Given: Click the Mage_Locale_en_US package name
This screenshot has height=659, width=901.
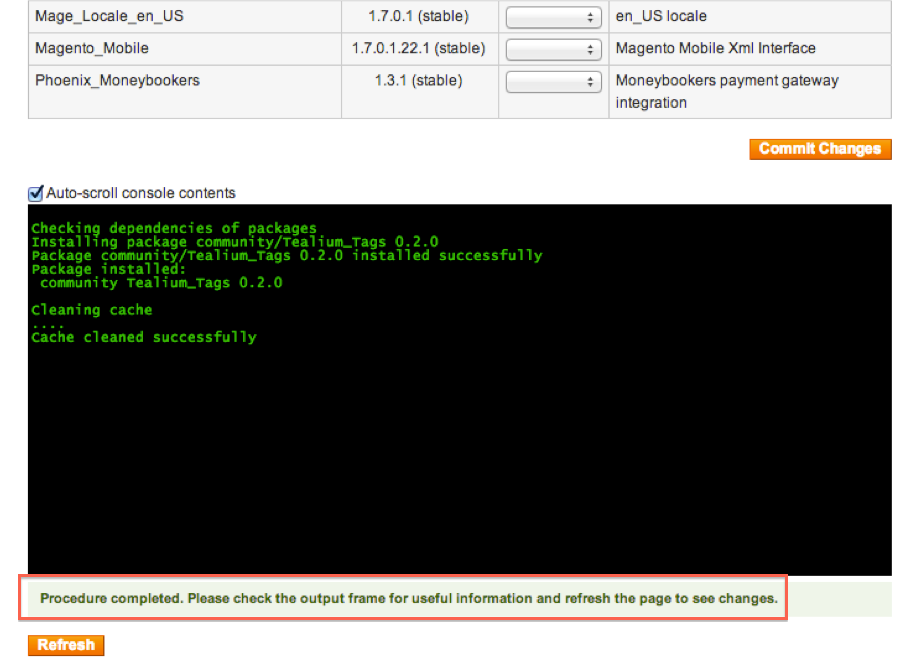Looking at the screenshot, I should [109, 17].
